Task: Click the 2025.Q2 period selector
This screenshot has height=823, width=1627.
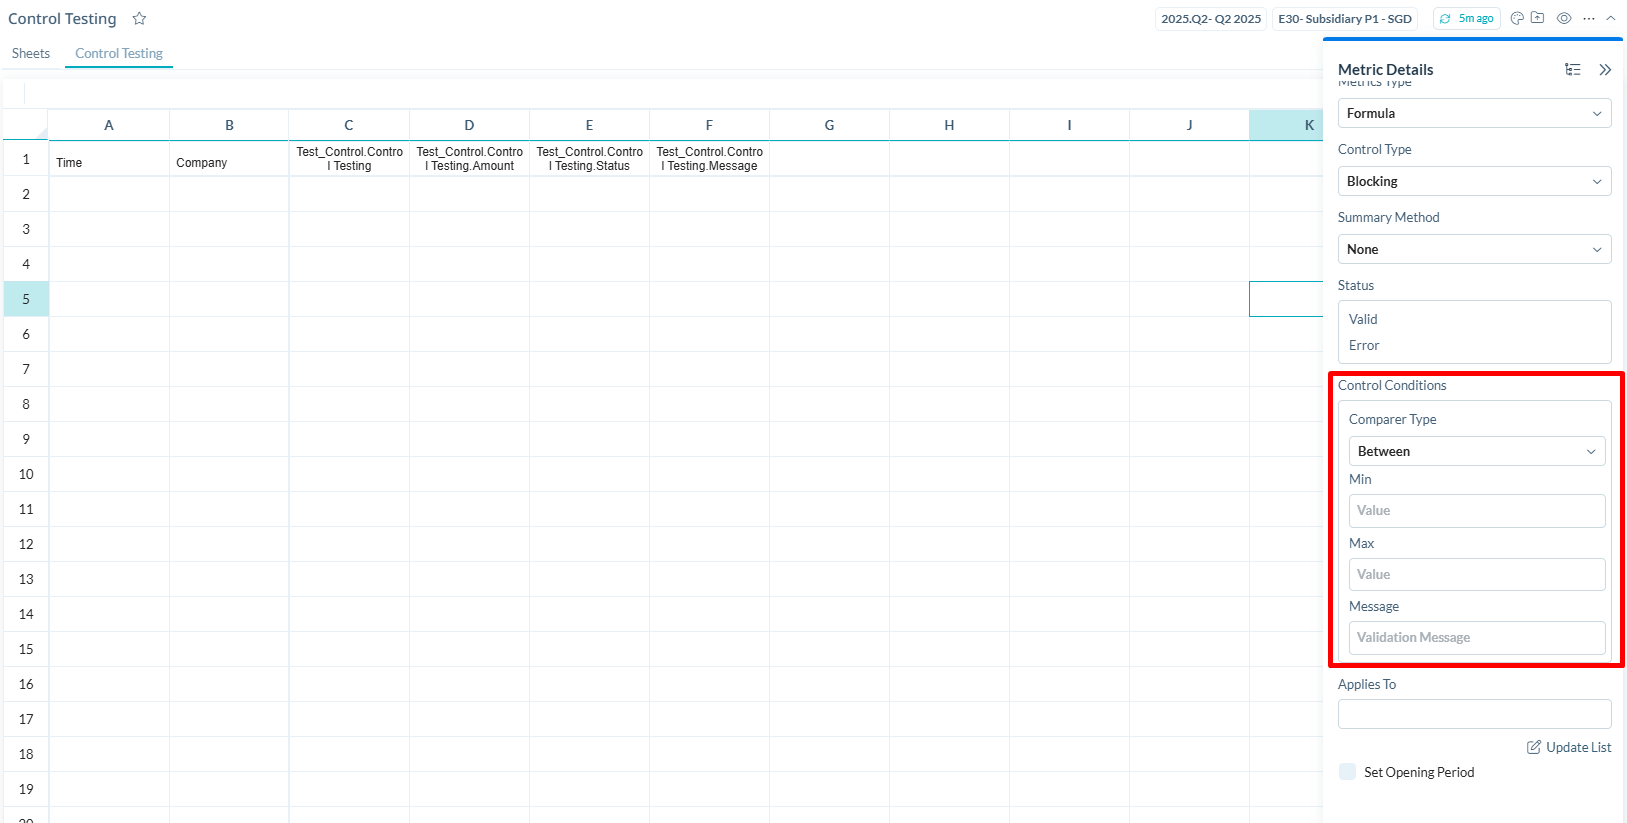Action: coord(1211,18)
